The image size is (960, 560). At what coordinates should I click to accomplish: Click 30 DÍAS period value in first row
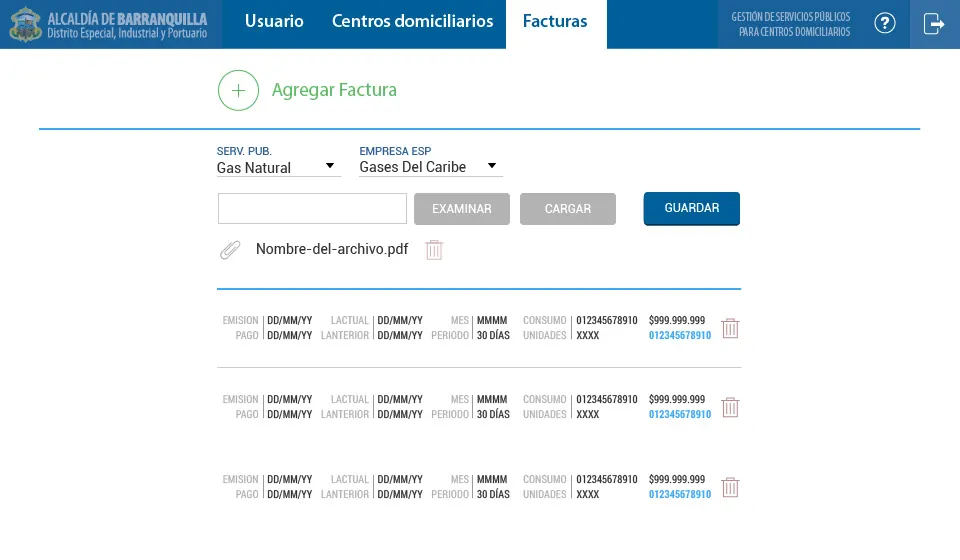pos(493,335)
